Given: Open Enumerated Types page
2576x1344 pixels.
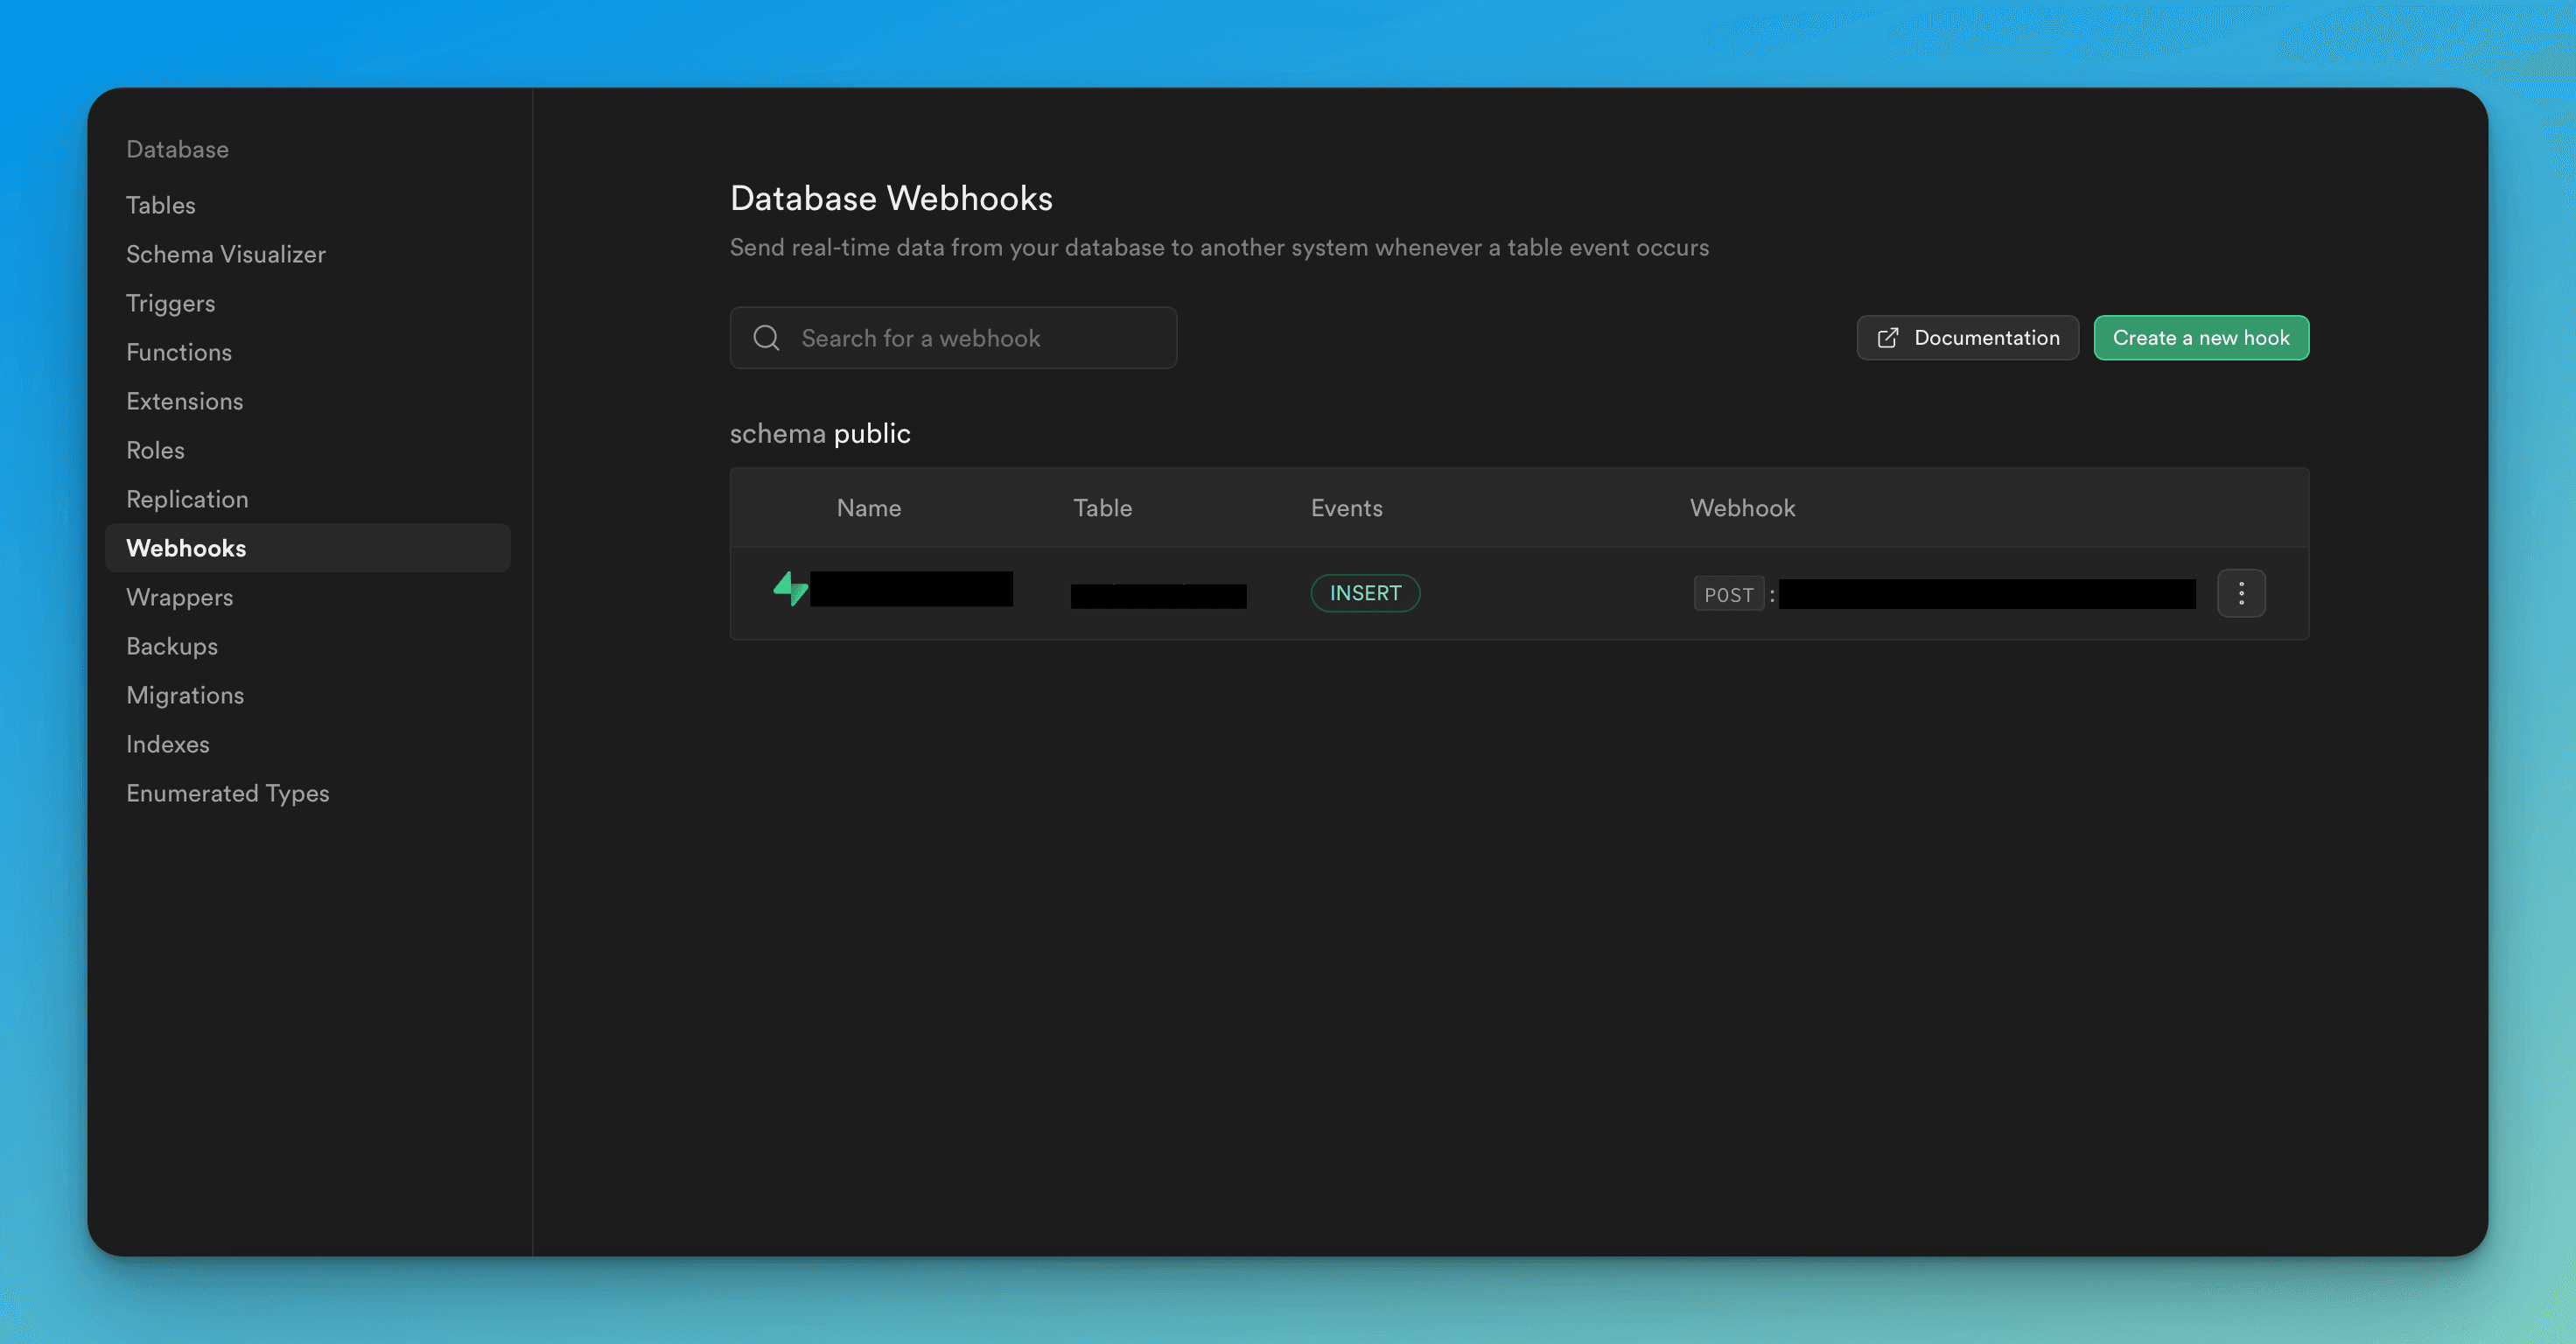Looking at the screenshot, I should point(227,793).
